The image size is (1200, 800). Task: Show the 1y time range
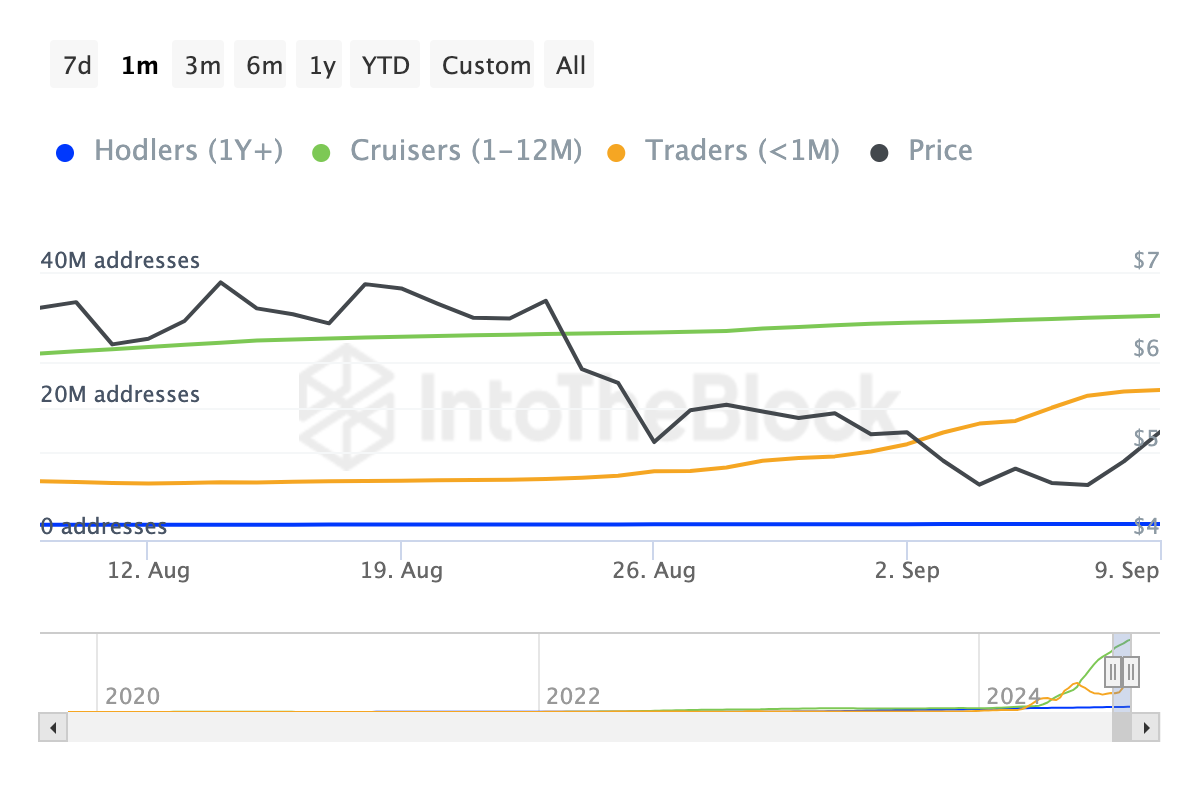(x=322, y=66)
